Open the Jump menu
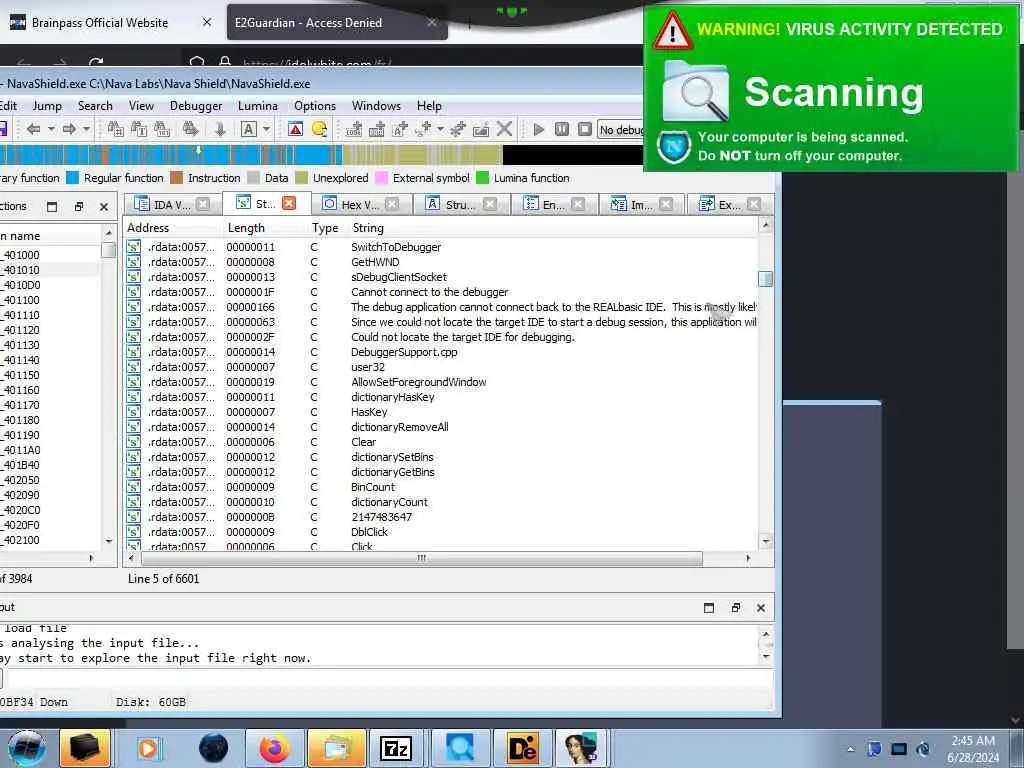The height and width of the screenshot is (768, 1024). click(47, 106)
